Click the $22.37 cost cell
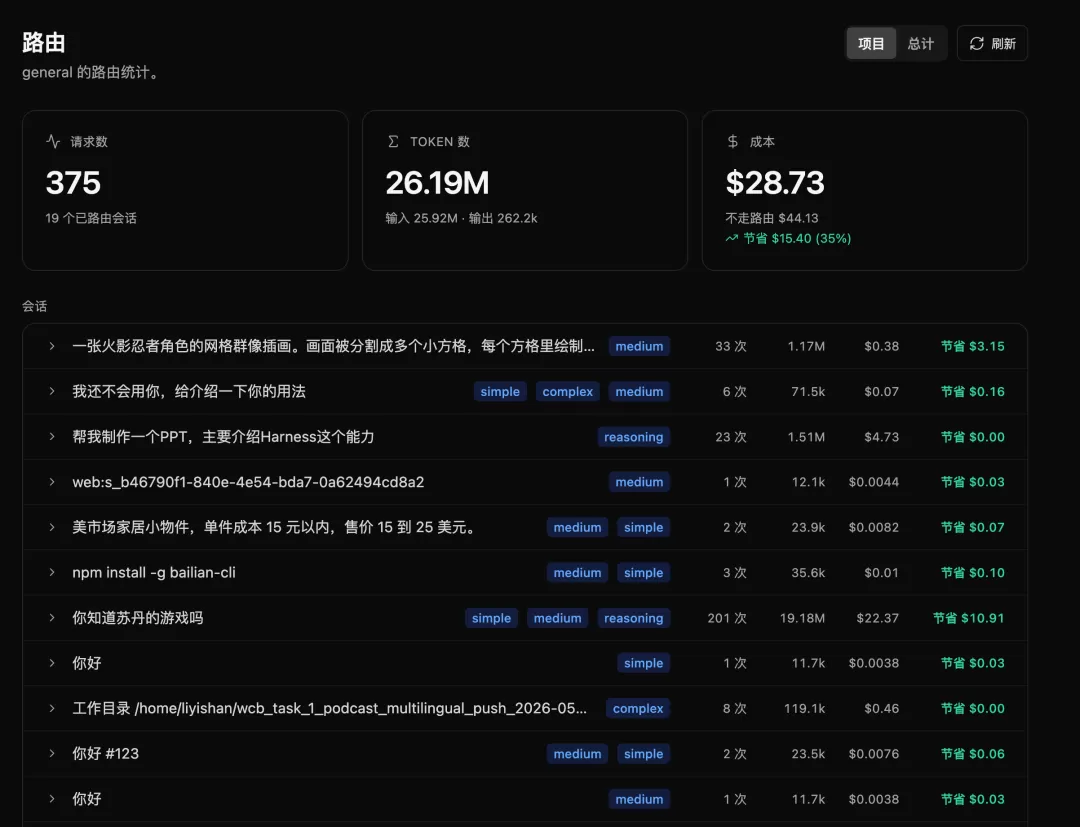Screen dimensions: 1080x827 pos(878,618)
